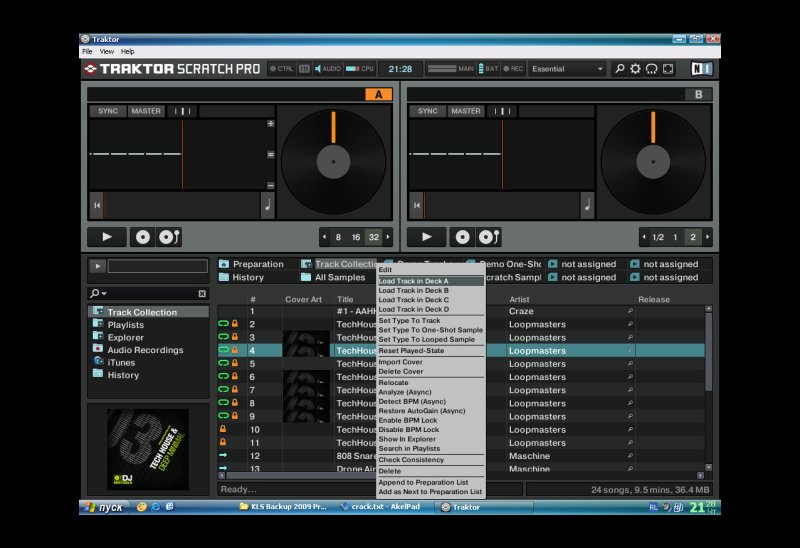Choose Detect BPM (Async) from menu
The width and height of the screenshot is (800, 548).
click(x=431, y=401)
